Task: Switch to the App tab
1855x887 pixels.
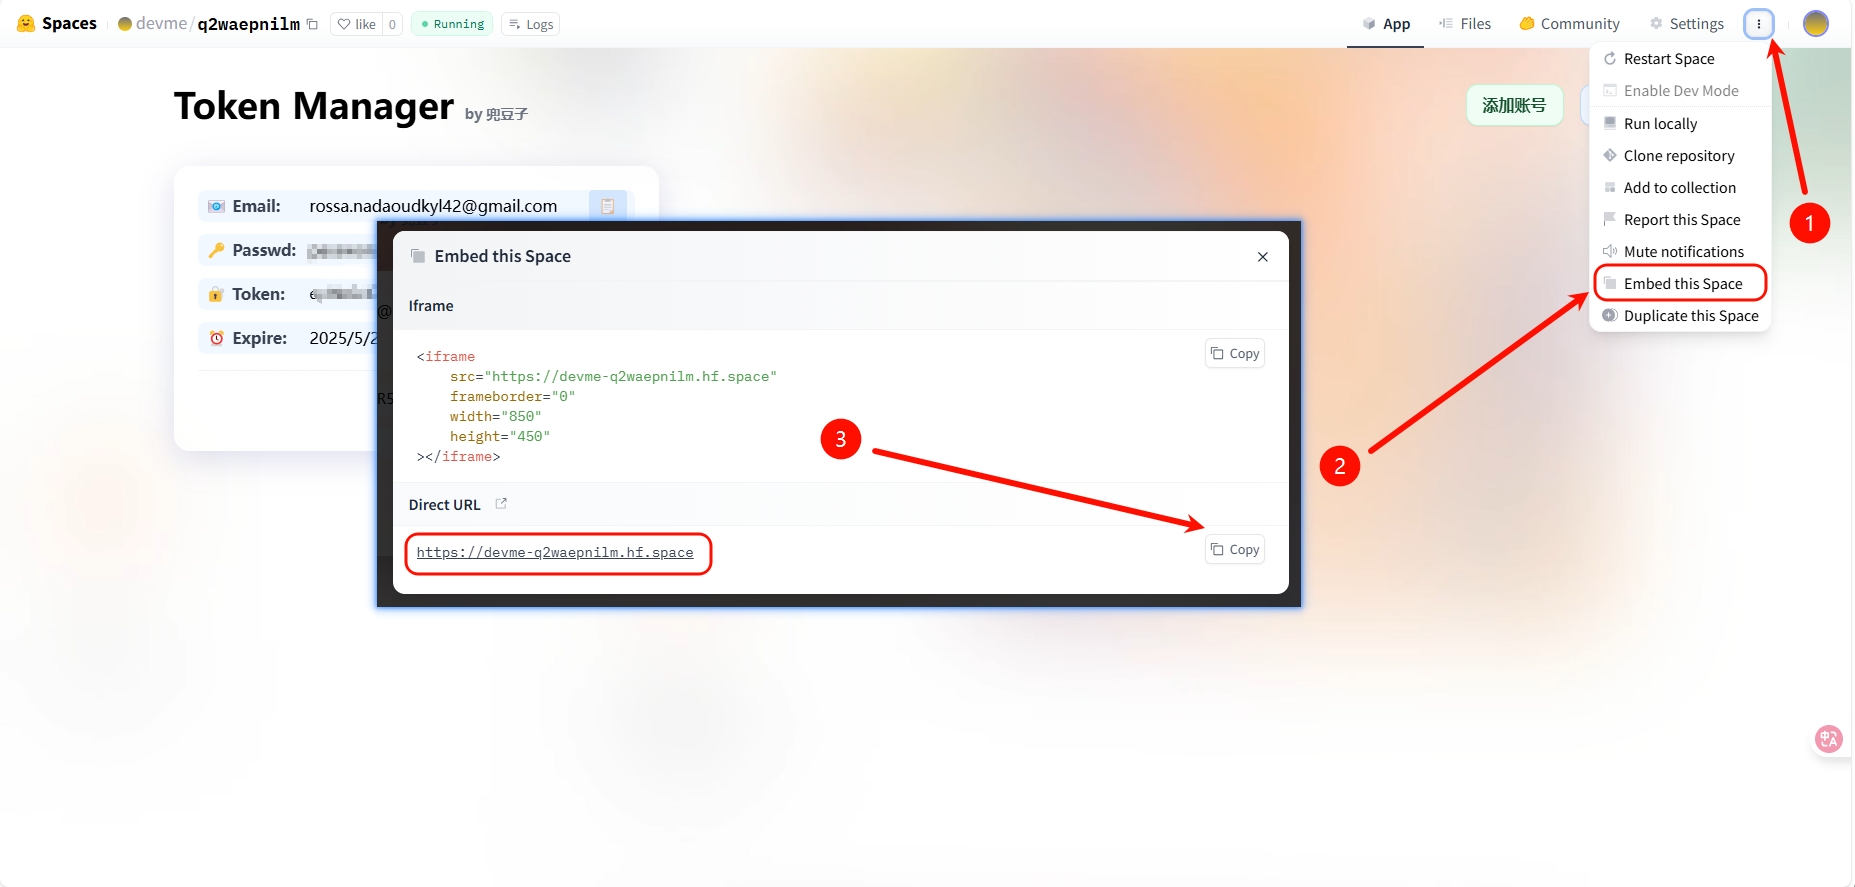Action: tap(1386, 24)
